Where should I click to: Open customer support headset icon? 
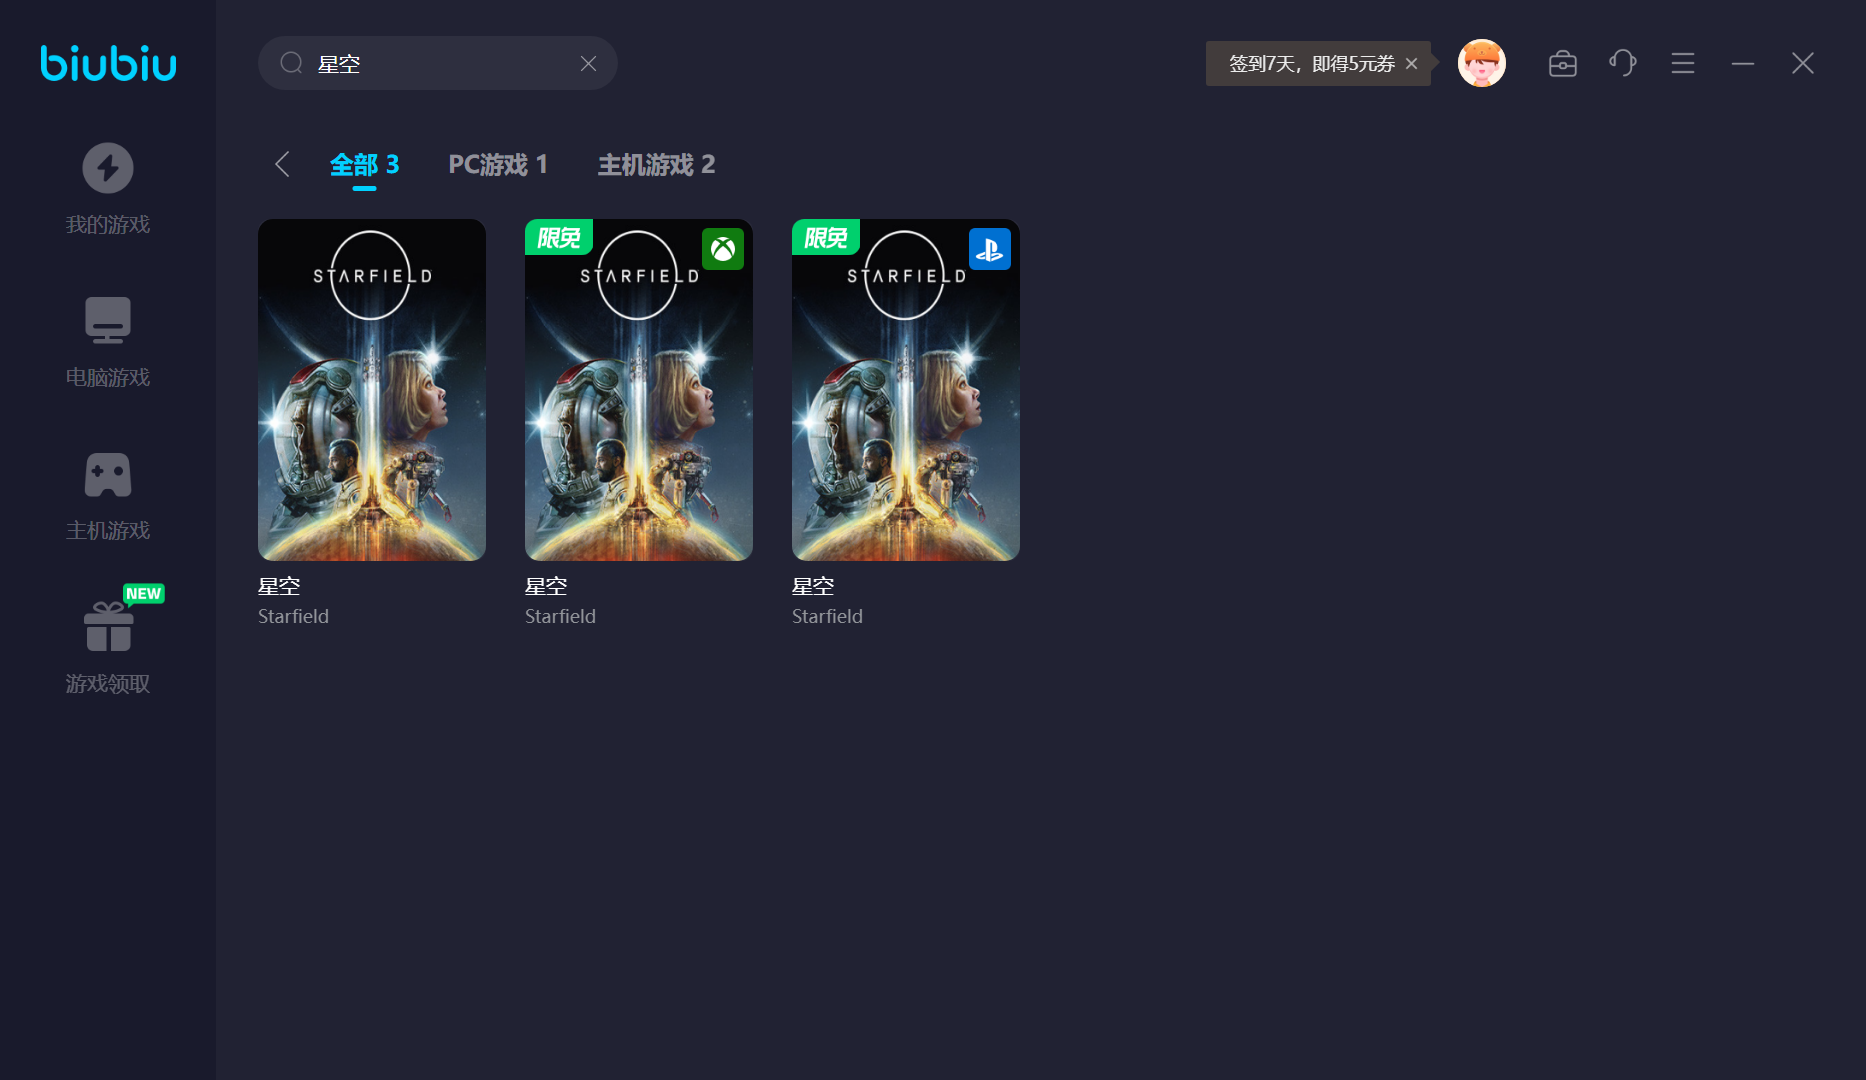(x=1623, y=63)
